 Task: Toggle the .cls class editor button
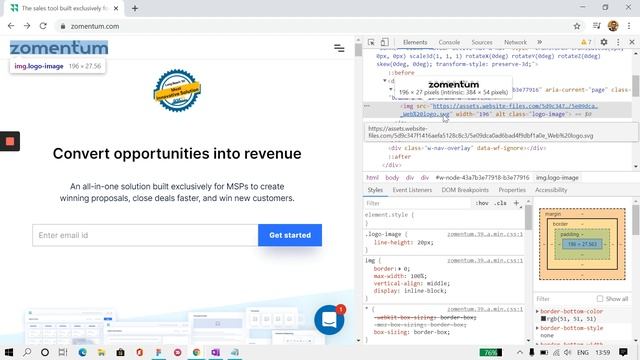500,203
